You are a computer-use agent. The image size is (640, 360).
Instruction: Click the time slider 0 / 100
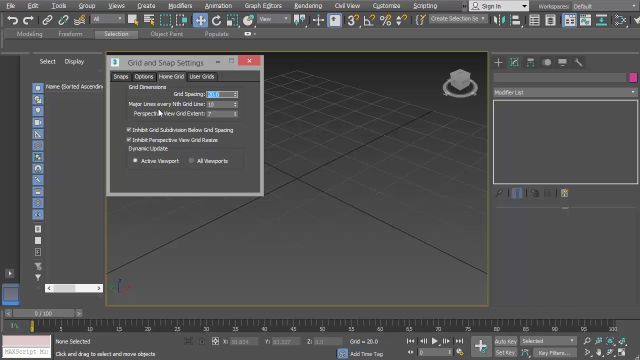43,313
